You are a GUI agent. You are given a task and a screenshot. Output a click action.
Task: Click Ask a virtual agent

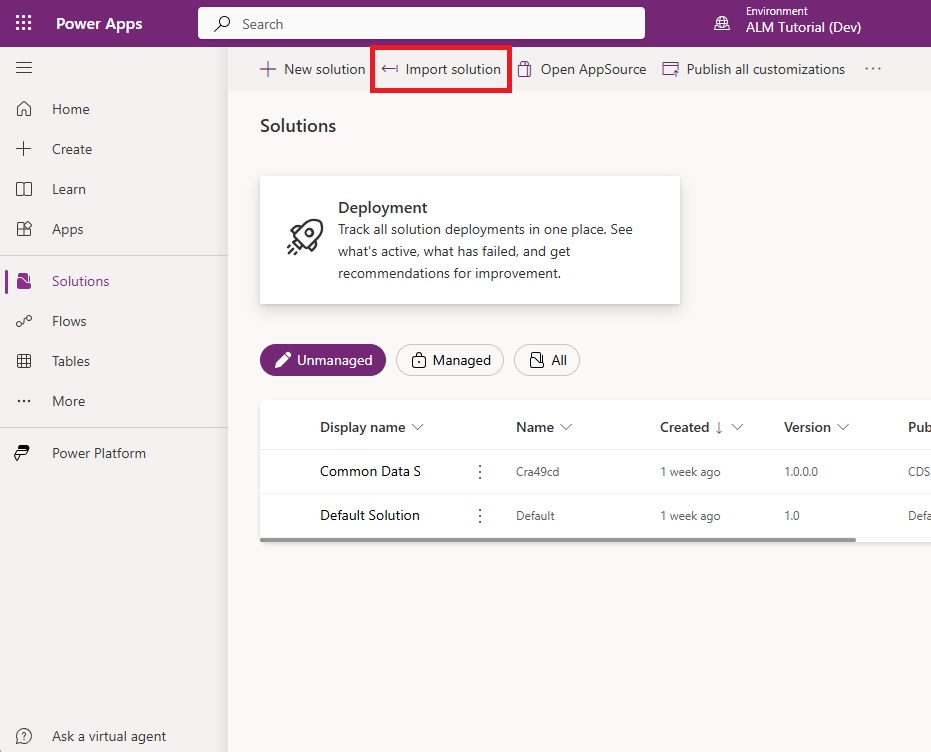pyautogui.click(x=109, y=736)
